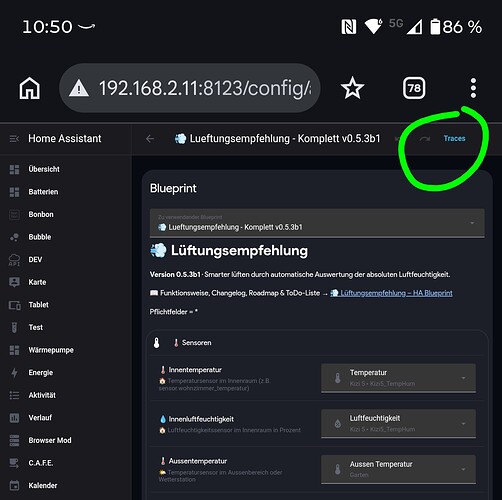502x500 pixels.
Task: Open the Wärmepumpe dashboard
Action: click(x=66, y=350)
